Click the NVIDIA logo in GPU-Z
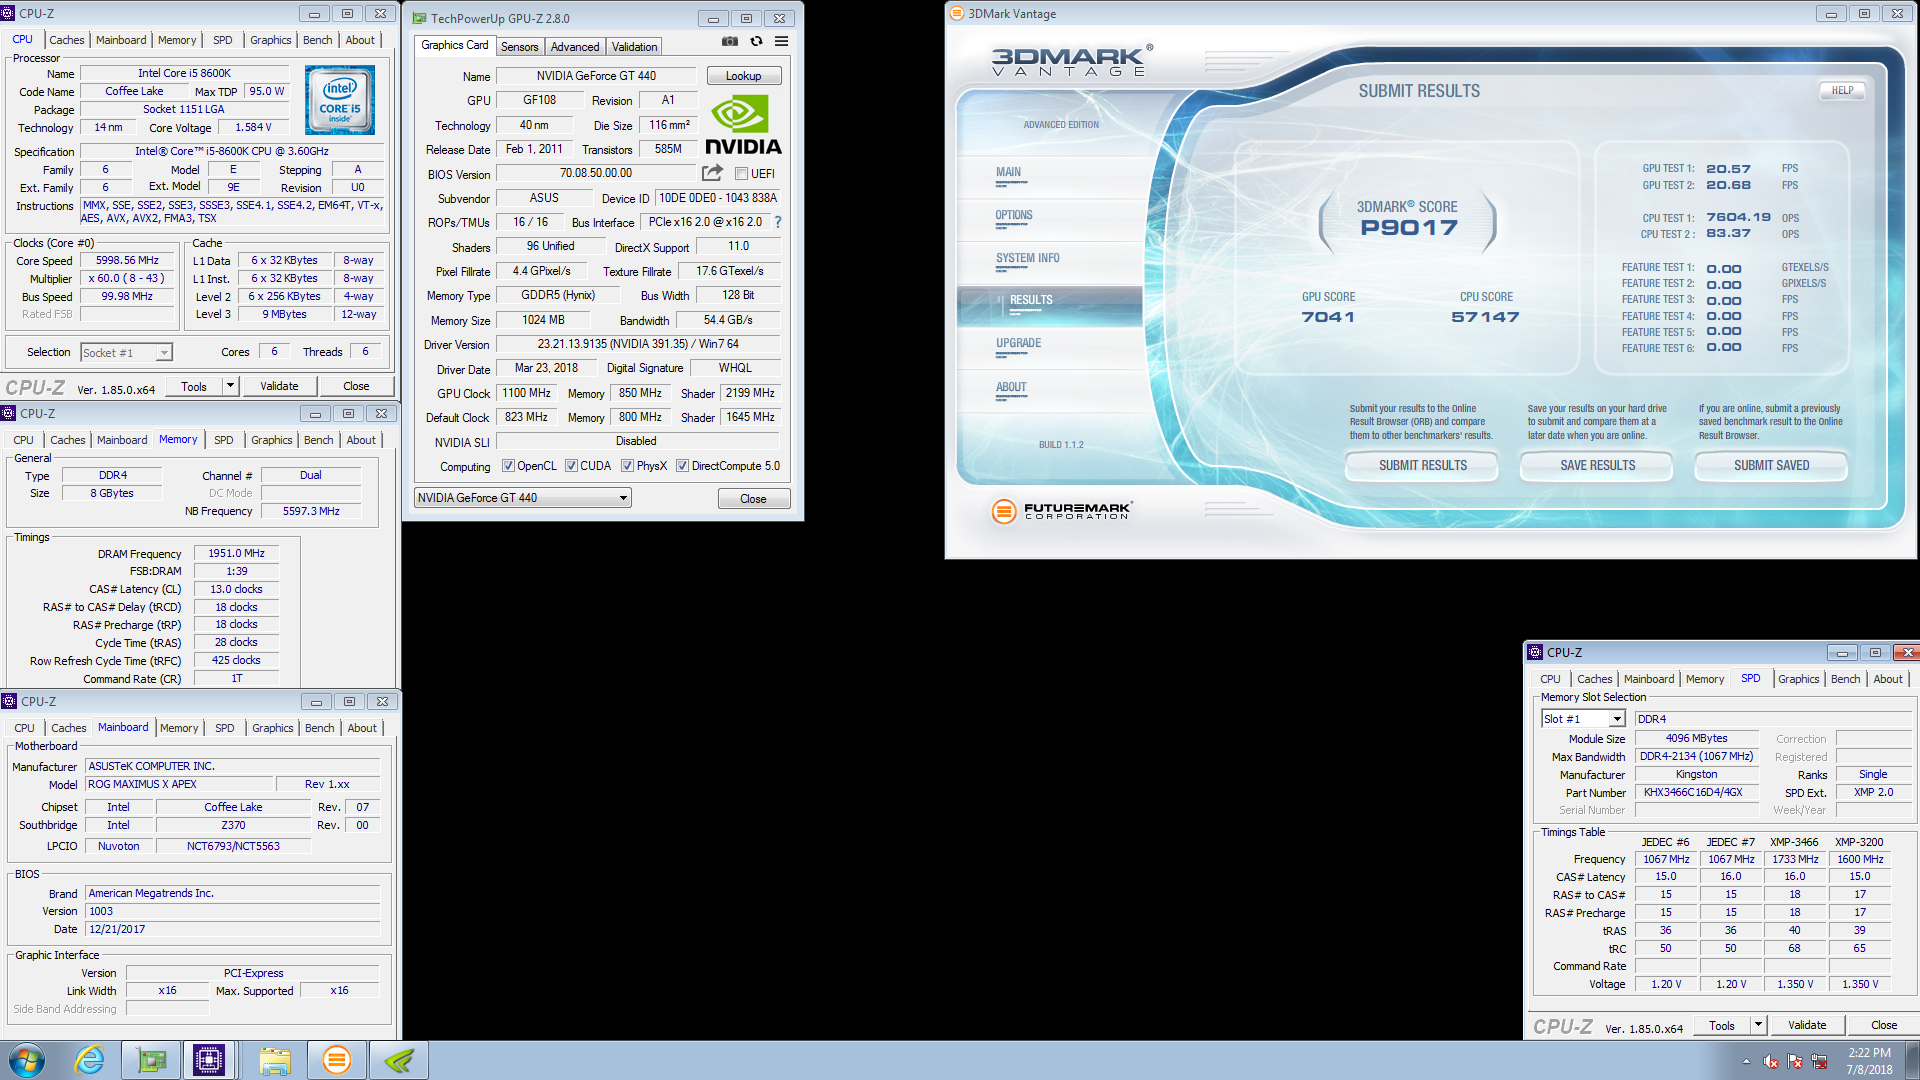 tap(743, 125)
